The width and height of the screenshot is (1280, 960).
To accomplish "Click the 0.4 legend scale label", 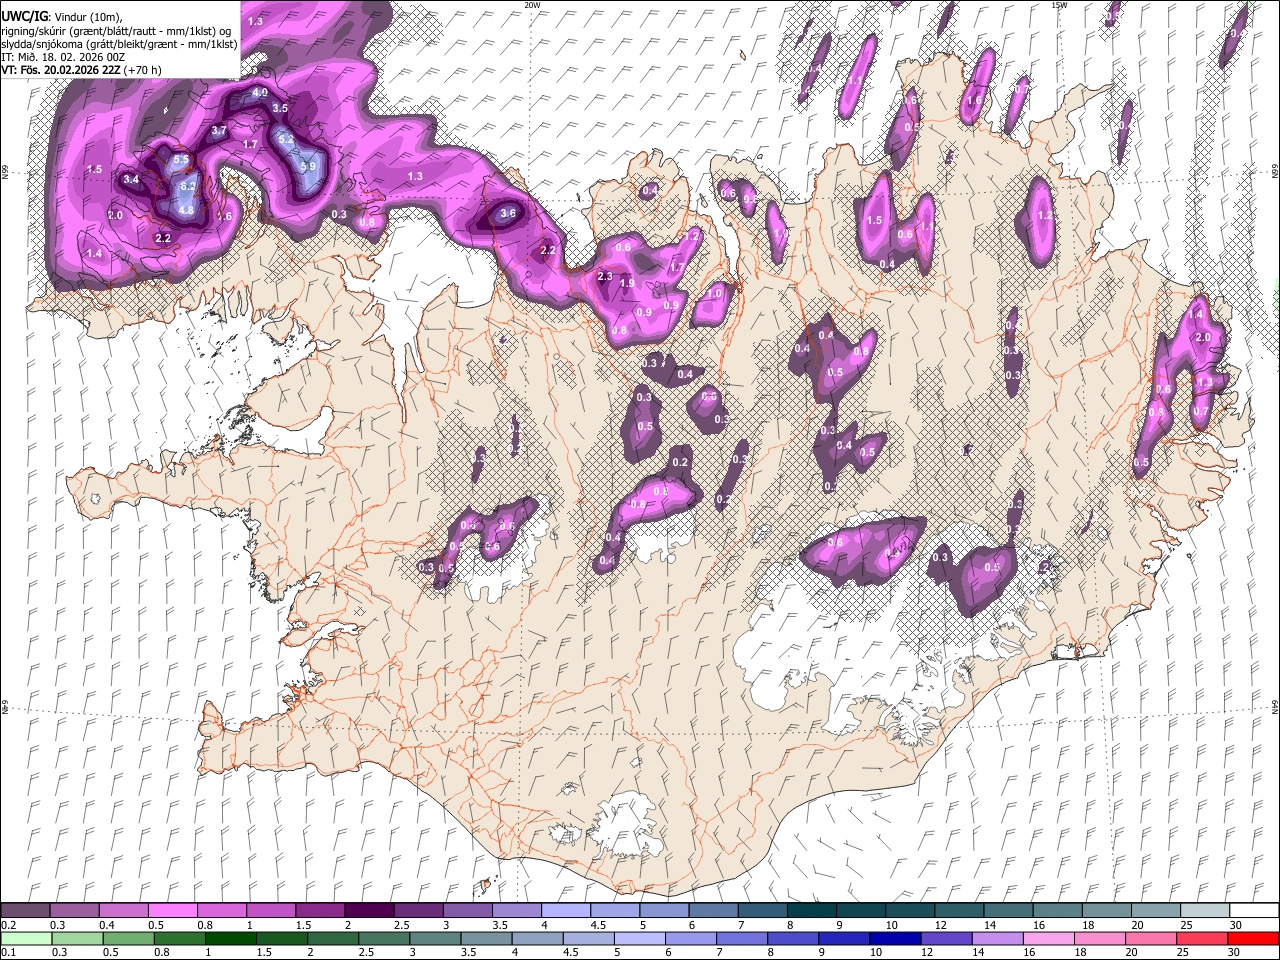I will pos(106,925).
